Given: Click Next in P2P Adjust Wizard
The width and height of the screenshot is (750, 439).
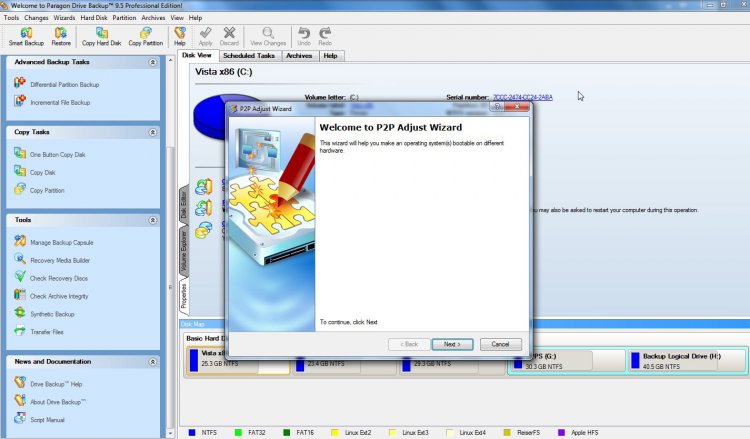Looking at the screenshot, I should [452, 344].
